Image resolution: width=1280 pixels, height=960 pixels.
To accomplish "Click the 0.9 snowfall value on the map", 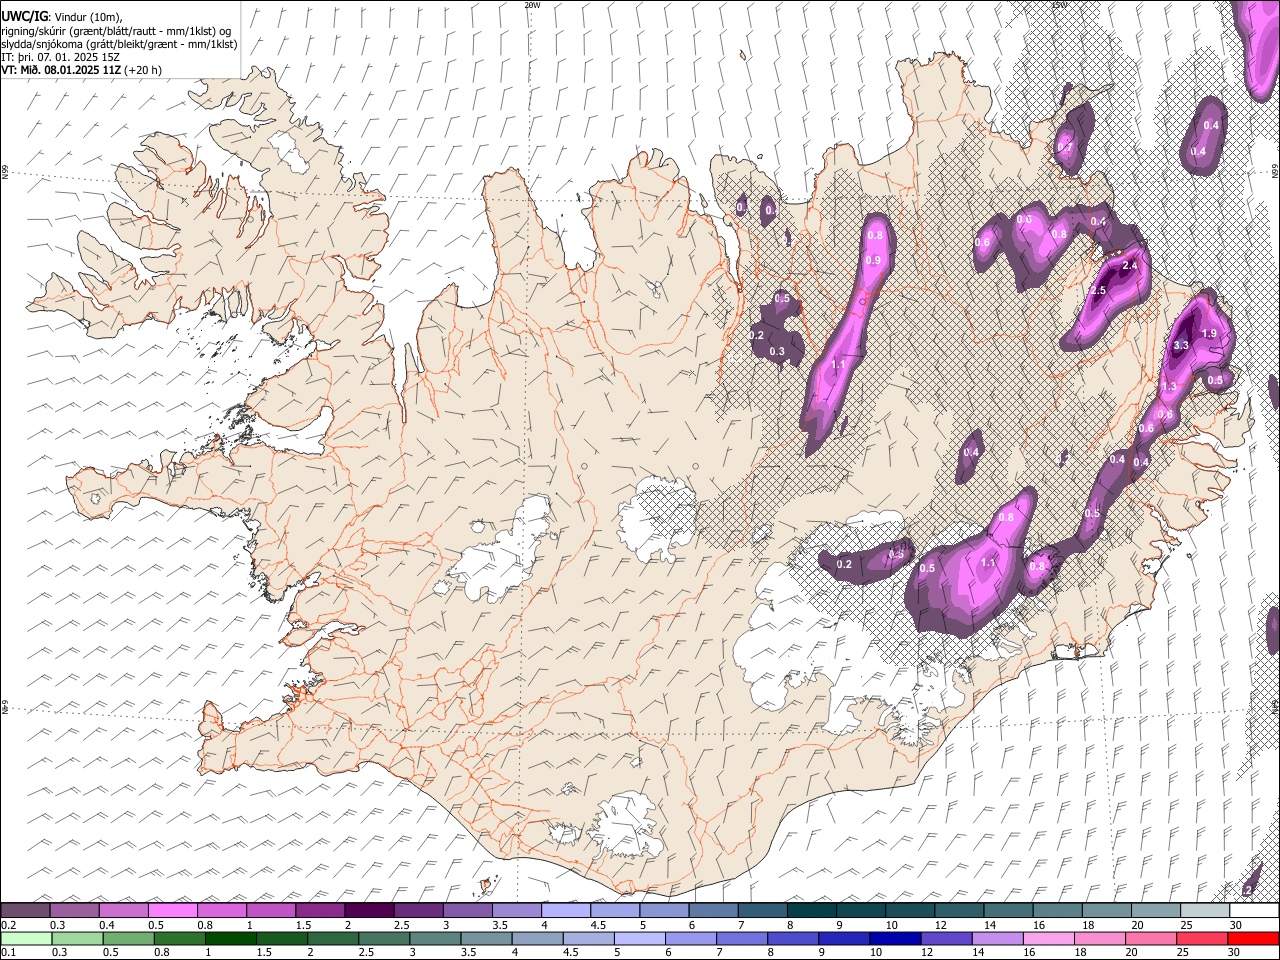I will point(873,260).
